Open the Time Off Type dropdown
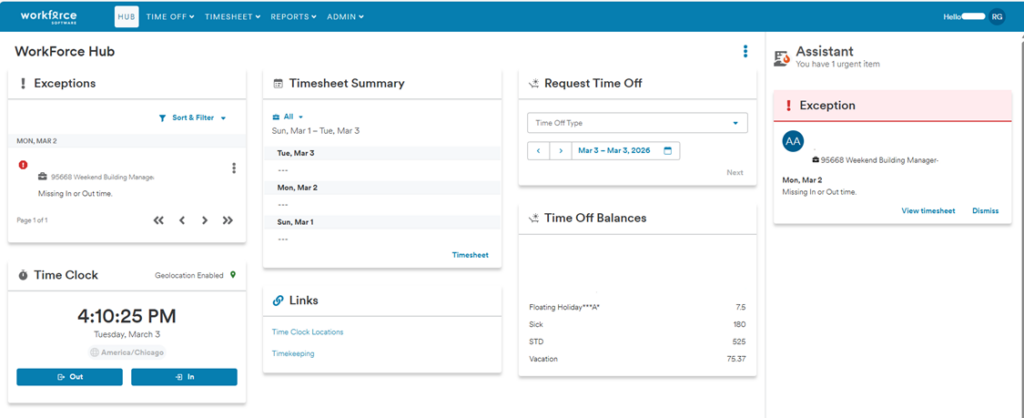The width and height of the screenshot is (1024, 418). pos(636,123)
